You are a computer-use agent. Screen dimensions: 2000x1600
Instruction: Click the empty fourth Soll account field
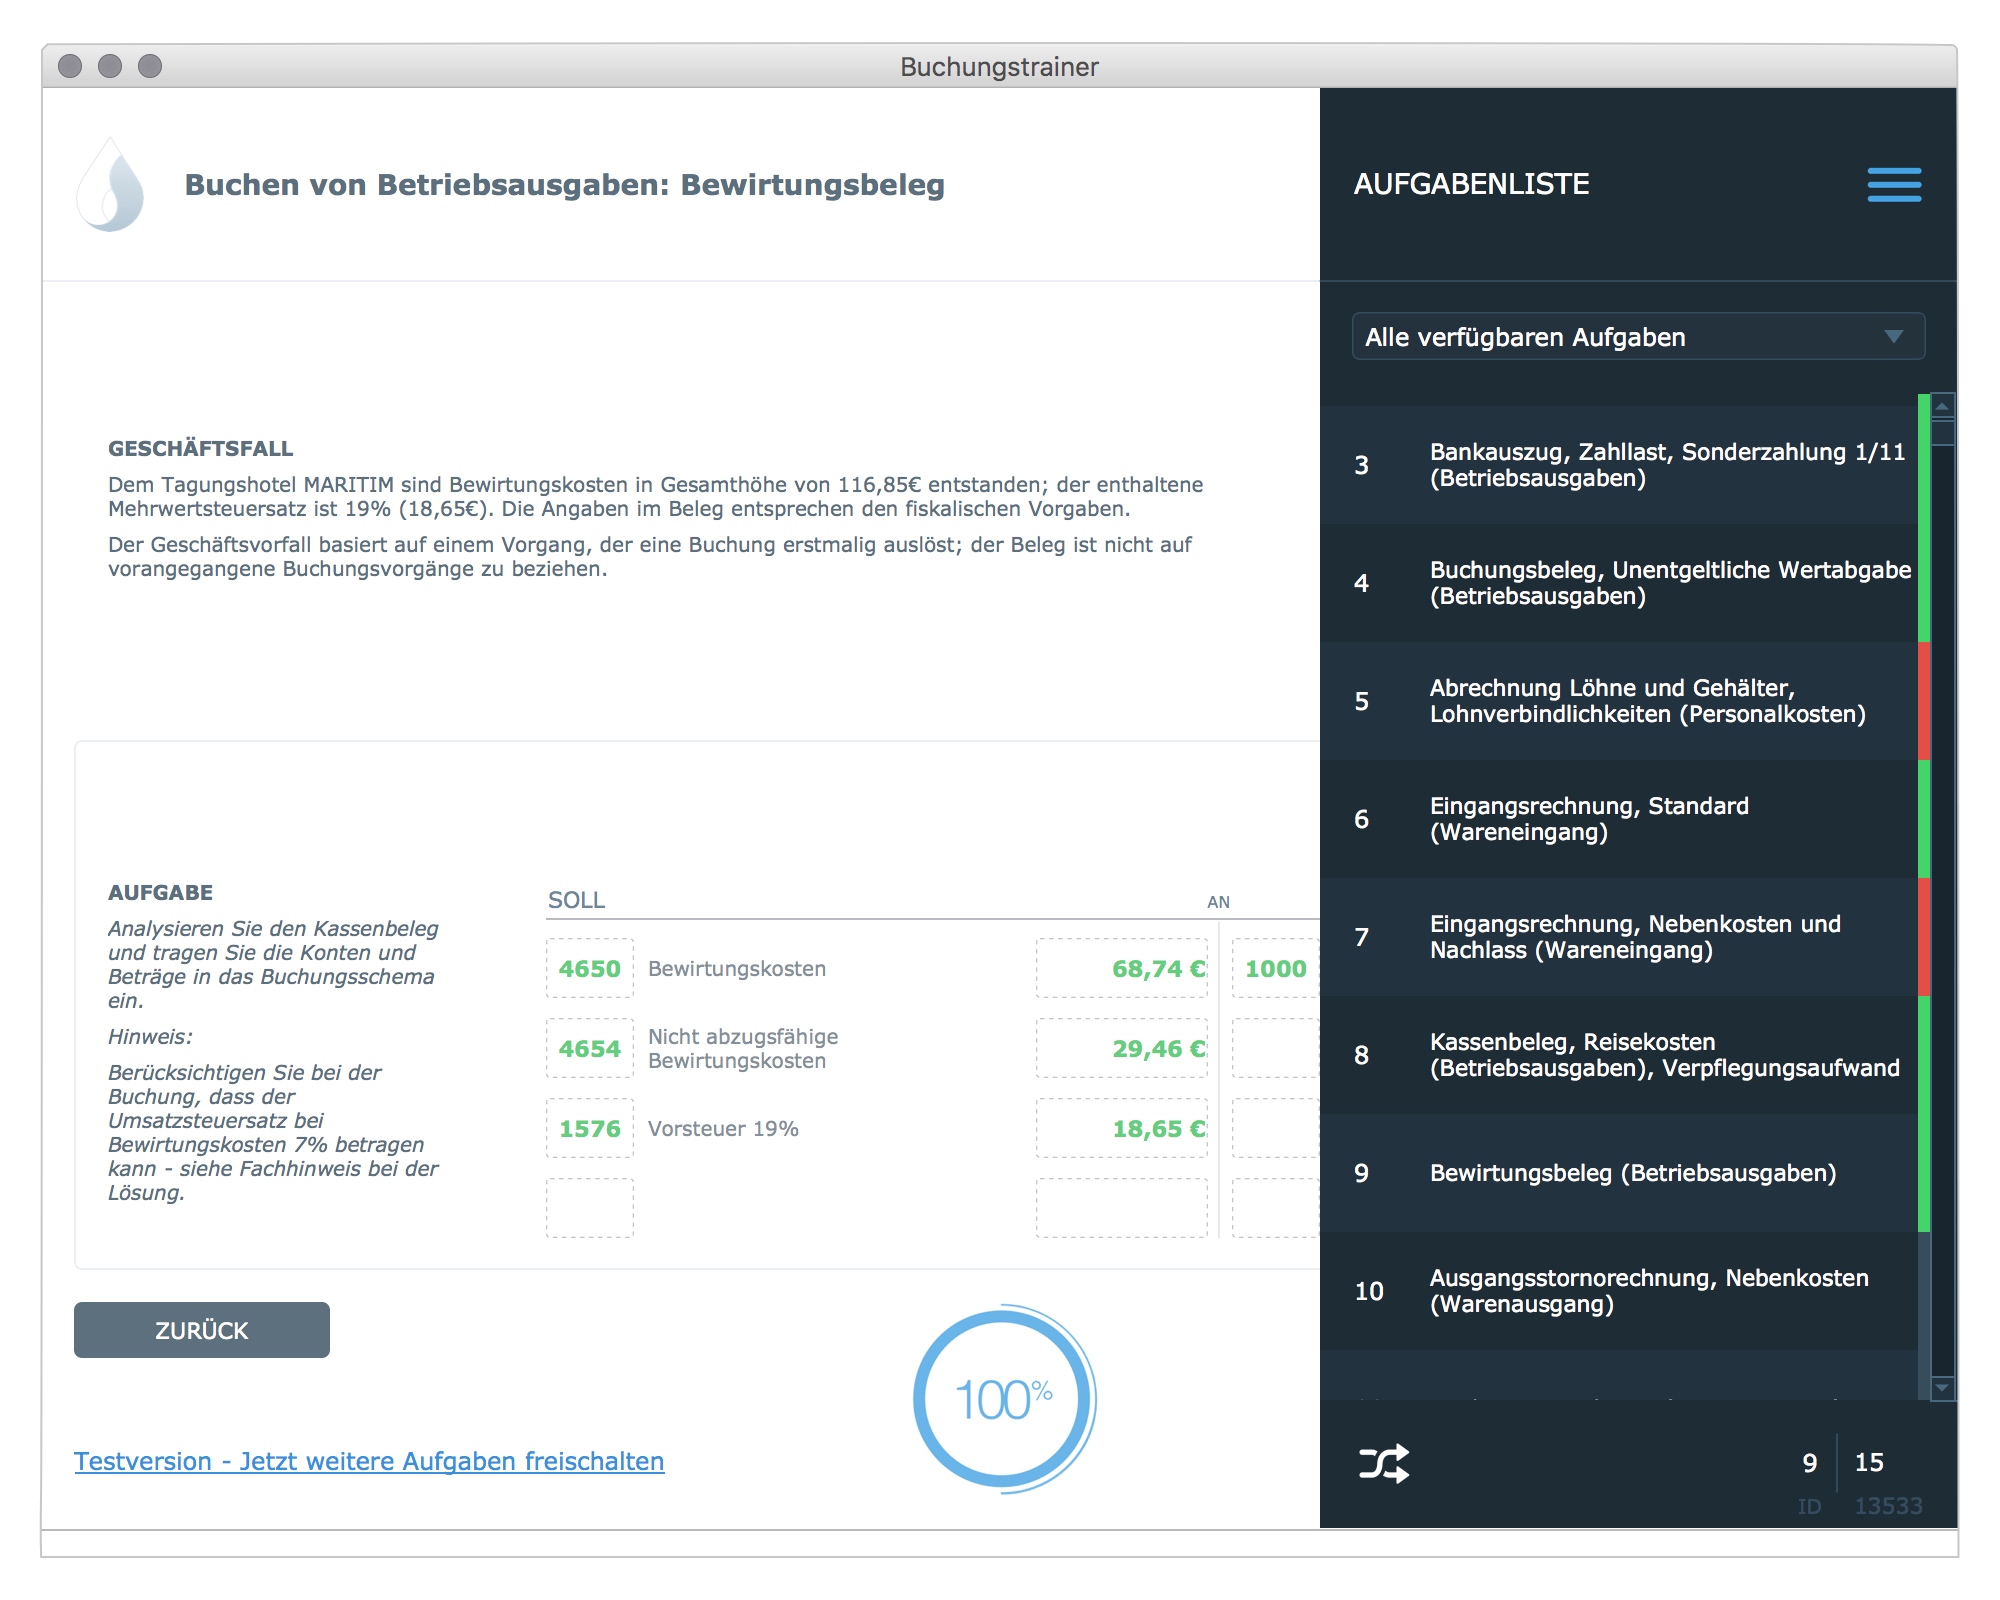(589, 1208)
